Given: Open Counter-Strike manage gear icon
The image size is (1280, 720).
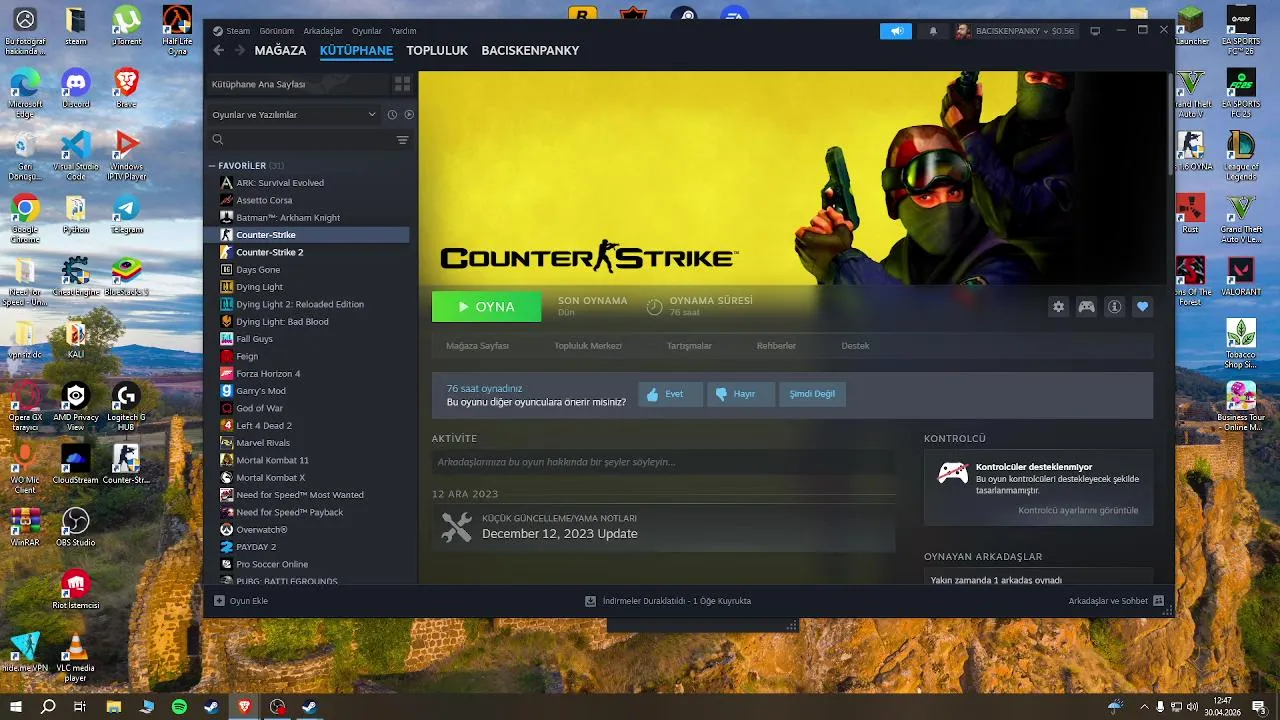Looking at the screenshot, I should pos(1058,307).
